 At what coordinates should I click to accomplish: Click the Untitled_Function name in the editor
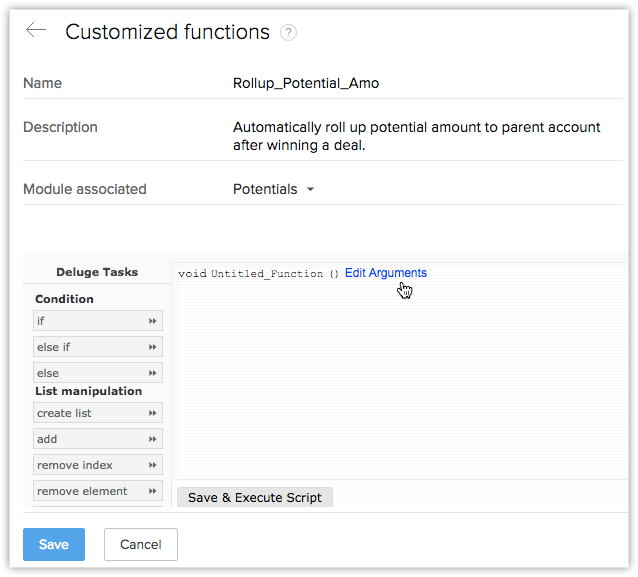coord(267,274)
